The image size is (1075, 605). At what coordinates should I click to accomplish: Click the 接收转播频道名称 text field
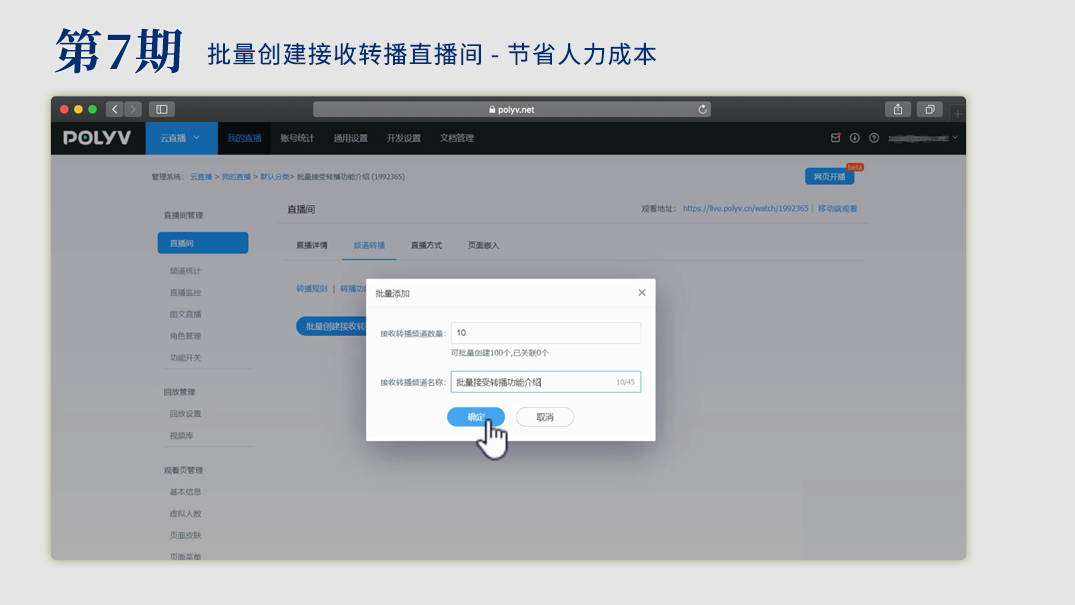pyautogui.click(x=530, y=382)
